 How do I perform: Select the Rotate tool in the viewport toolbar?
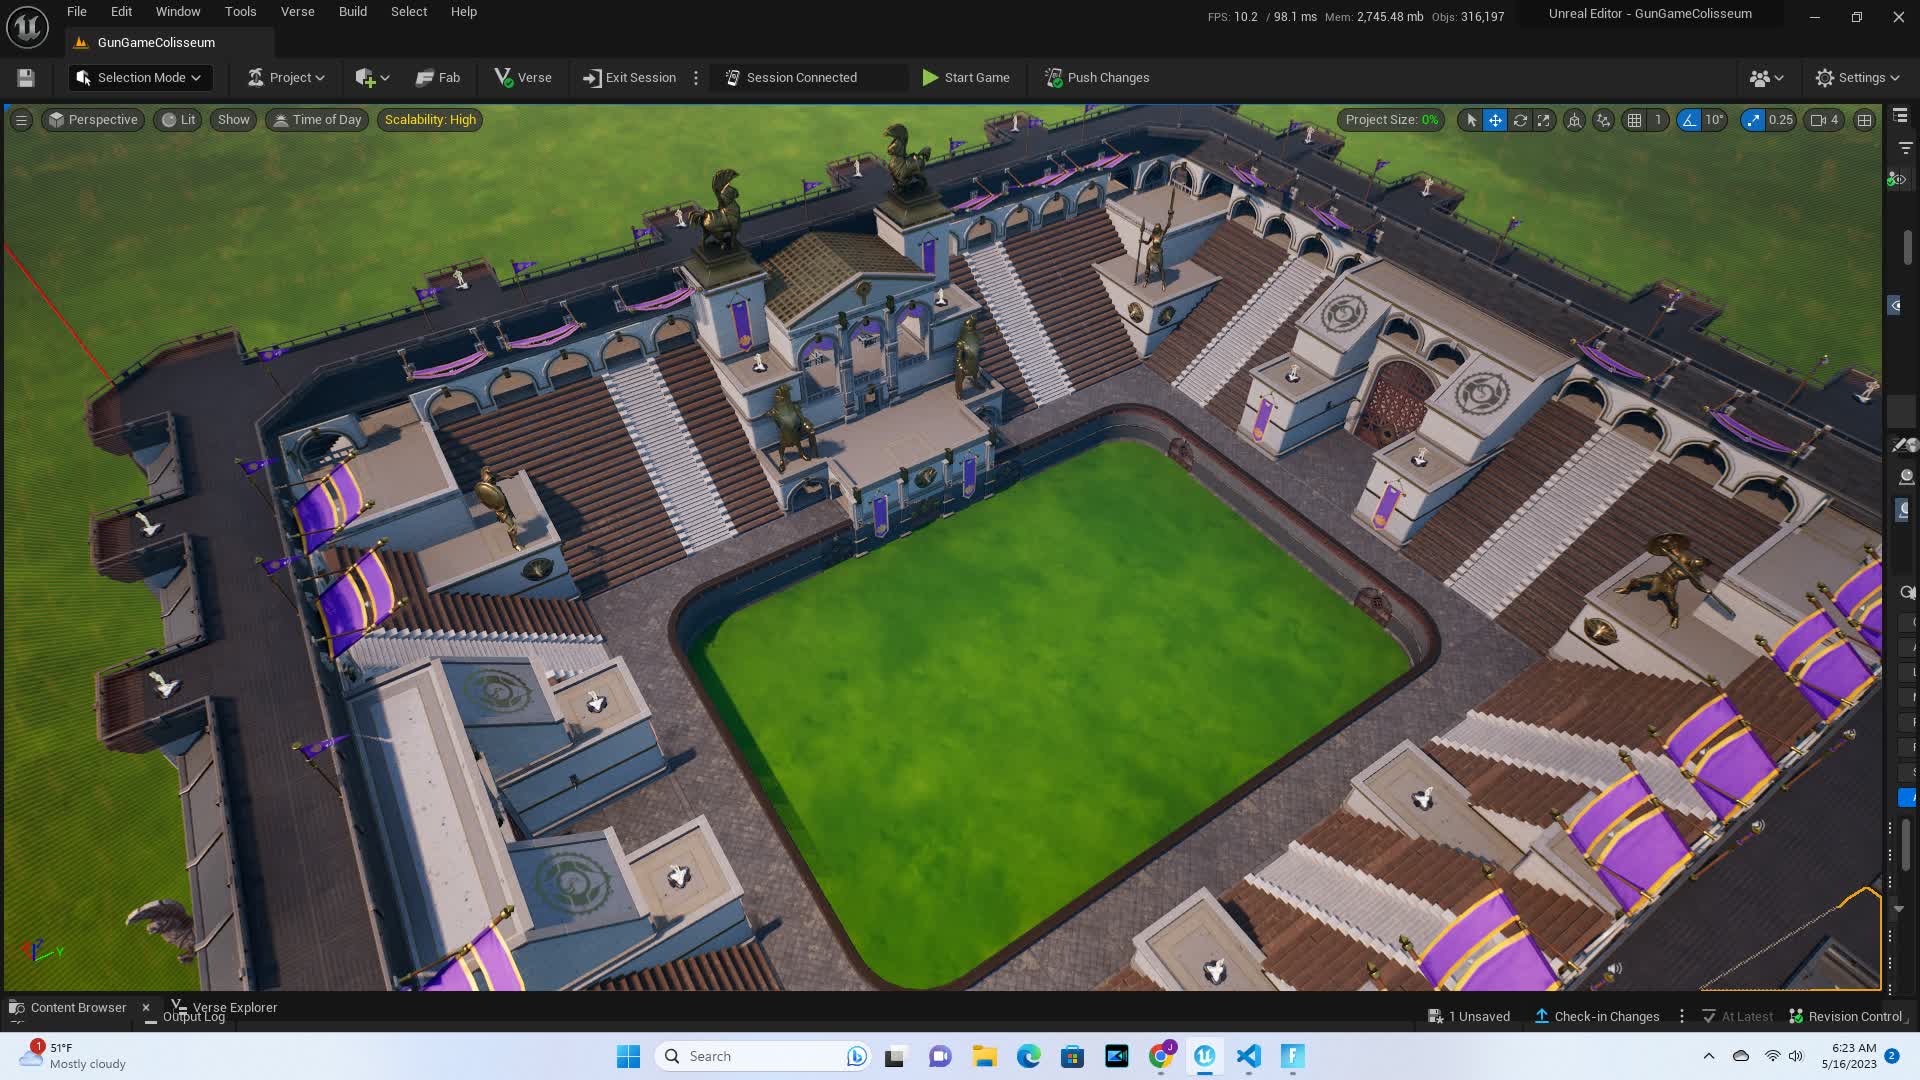tap(1520, 120)
